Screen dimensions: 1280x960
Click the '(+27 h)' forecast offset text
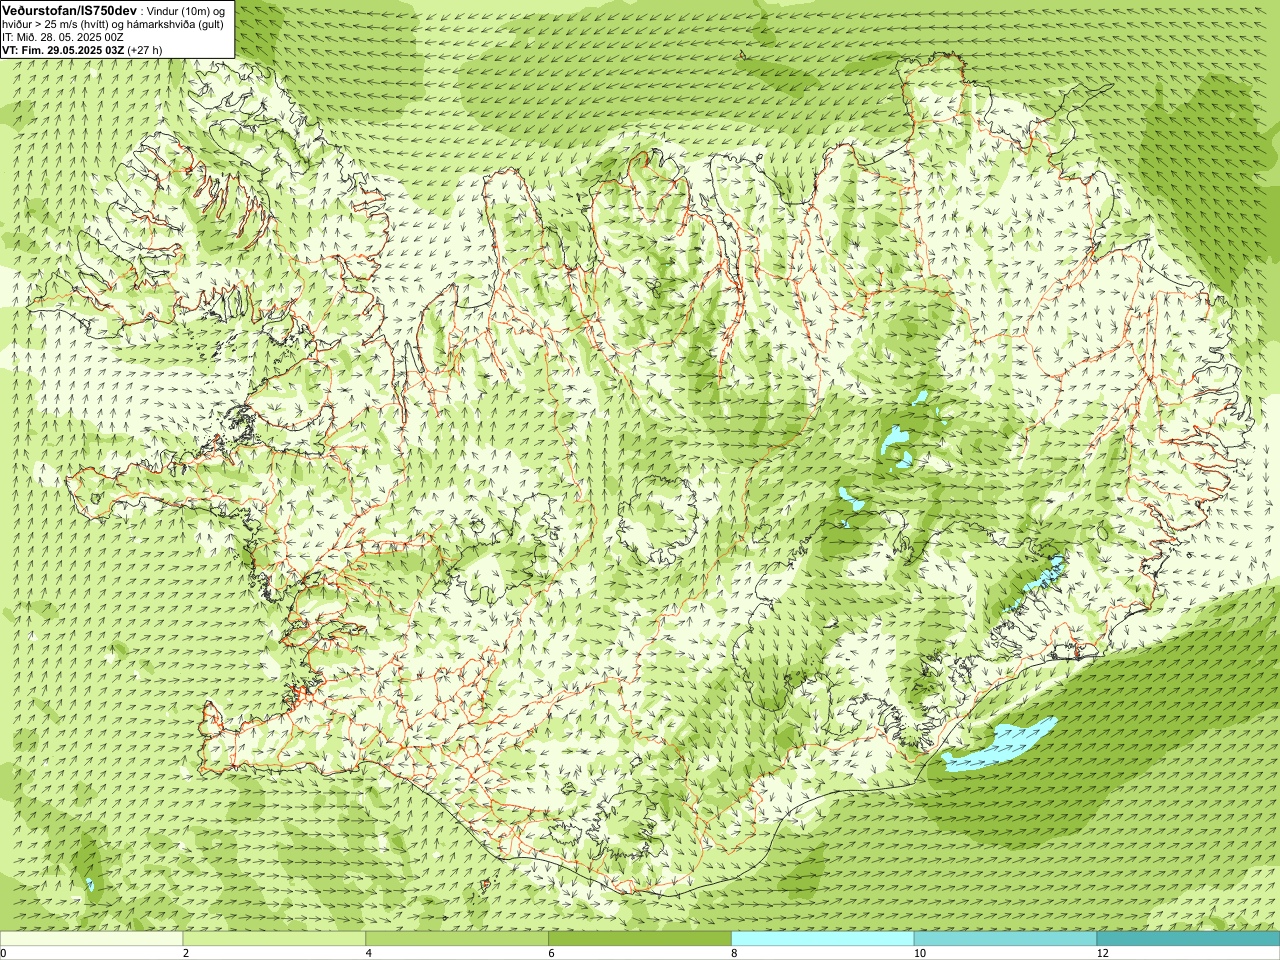(x=145, y=50)
